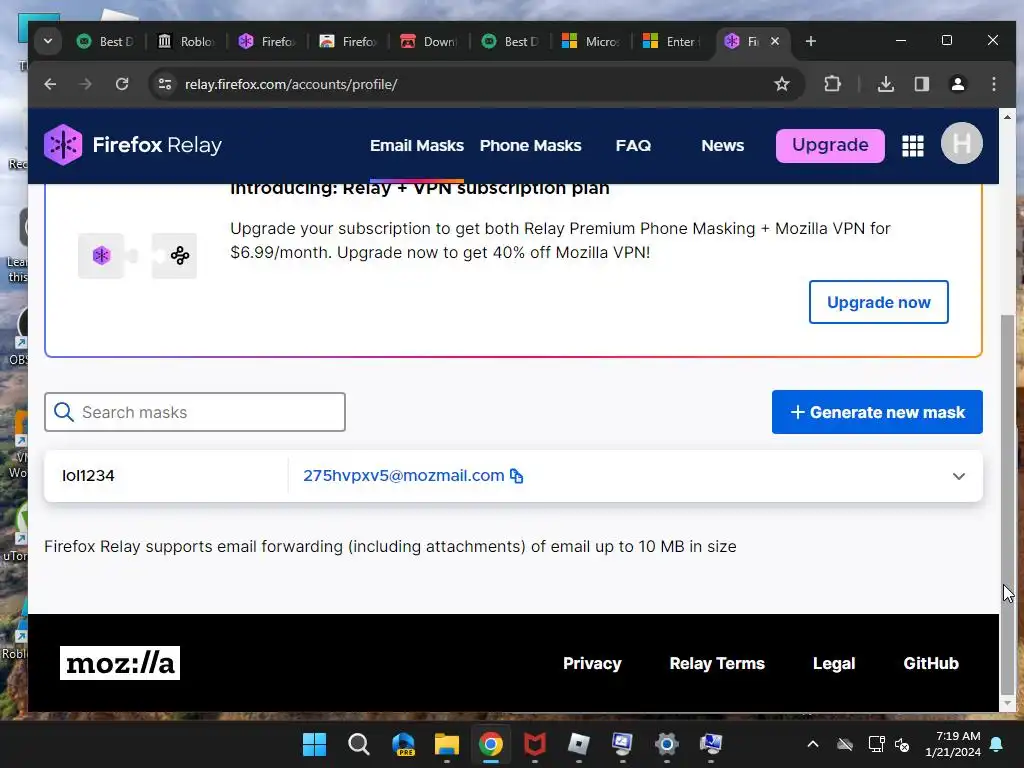Bookmark this page with the star icon
1024x768 pixels.
782,84
